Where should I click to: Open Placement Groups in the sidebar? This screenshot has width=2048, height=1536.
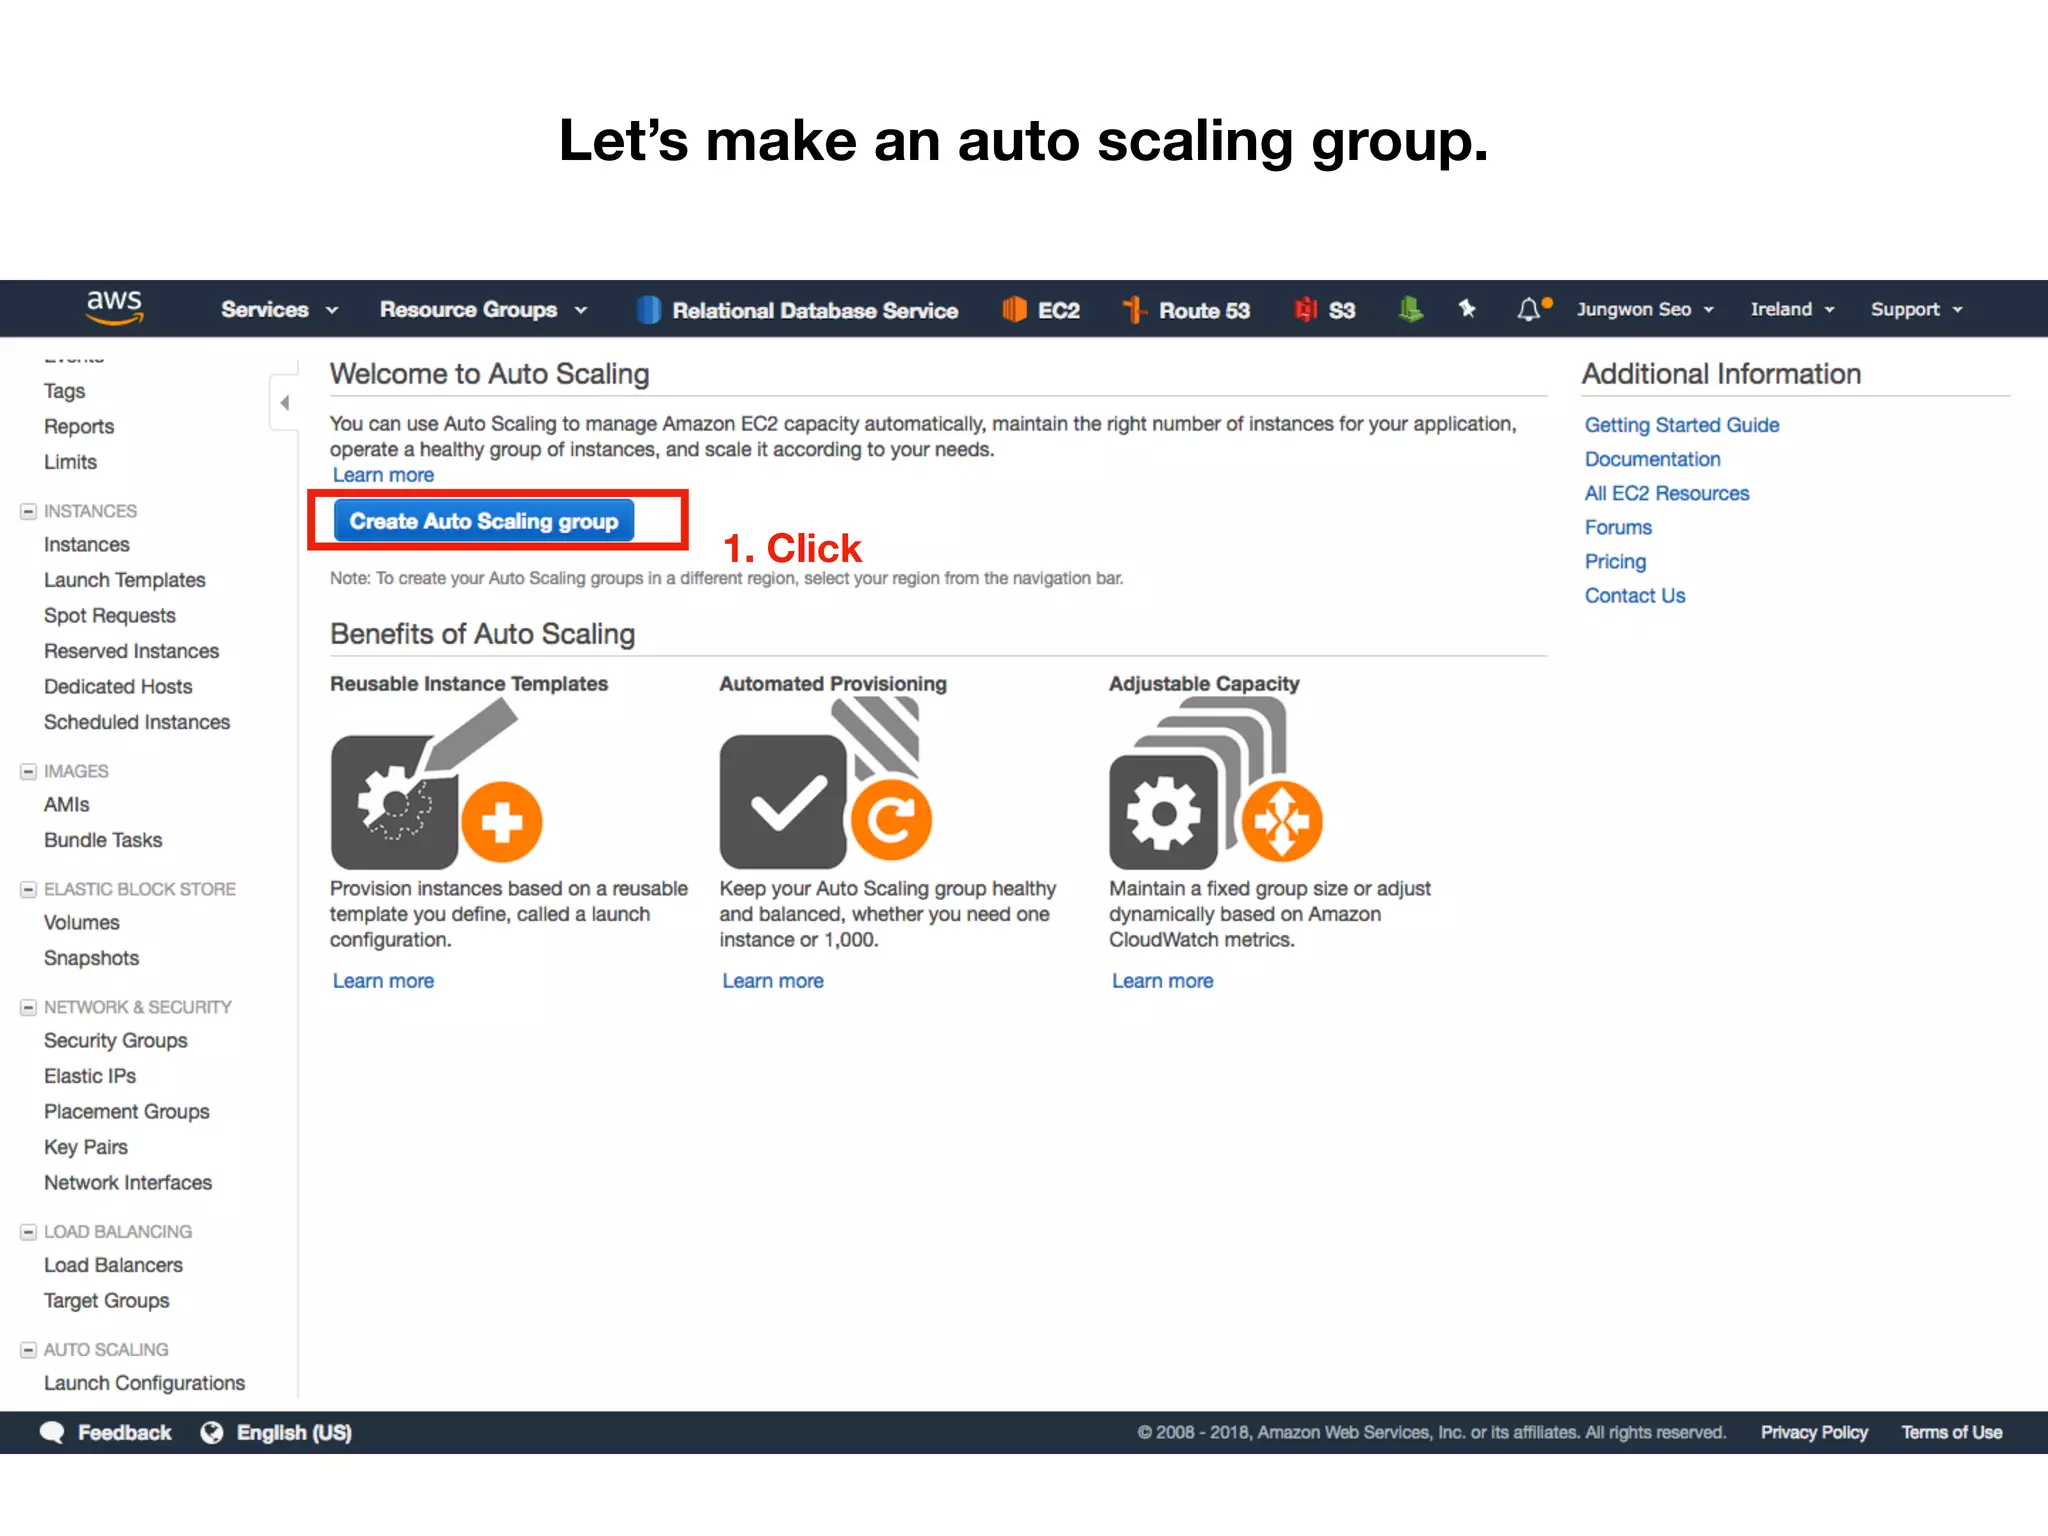(x=127, y=1112)
